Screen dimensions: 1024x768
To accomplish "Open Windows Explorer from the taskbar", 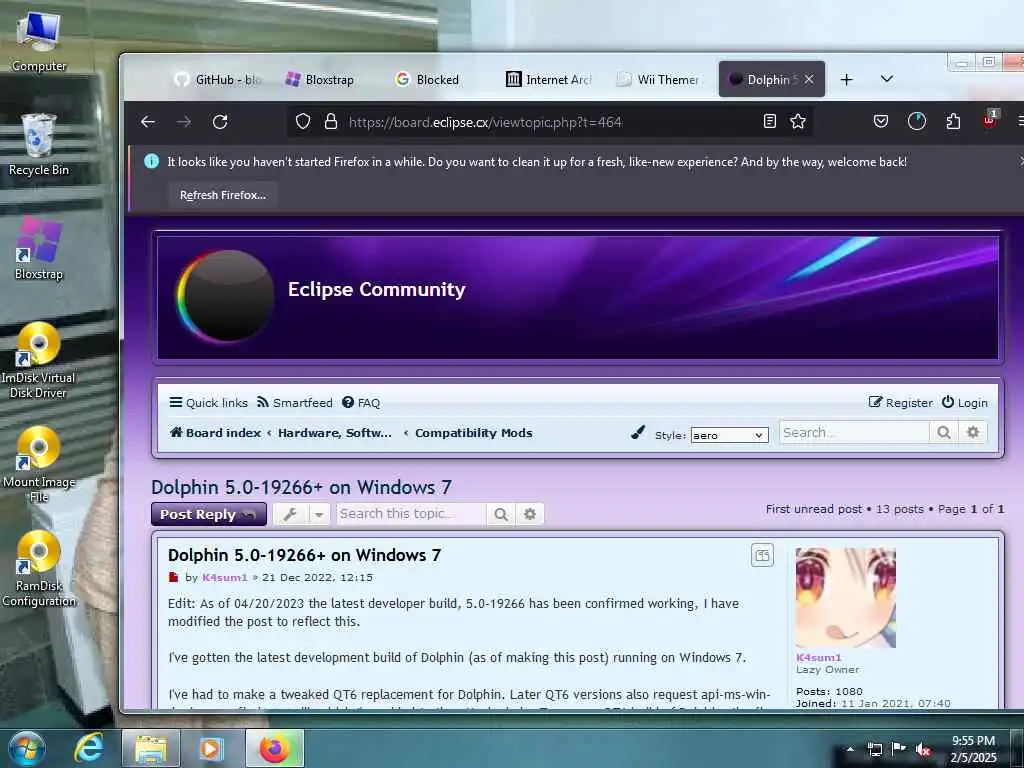I will click(x=151, y=748).
